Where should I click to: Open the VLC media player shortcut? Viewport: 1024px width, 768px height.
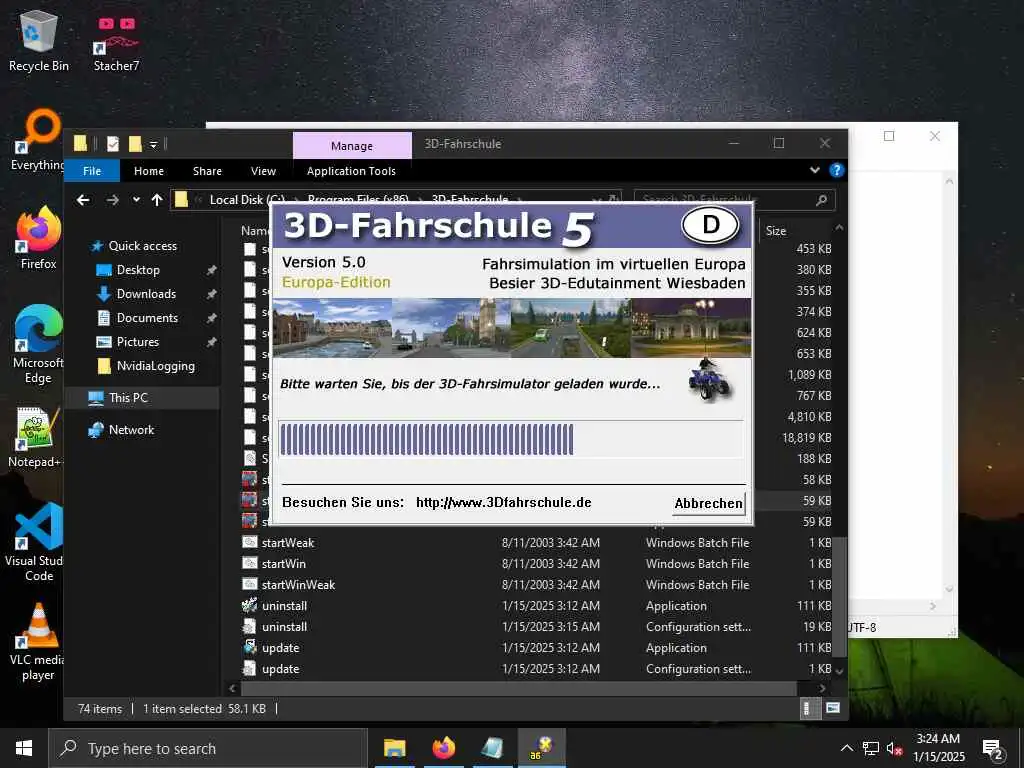(38, 643)
